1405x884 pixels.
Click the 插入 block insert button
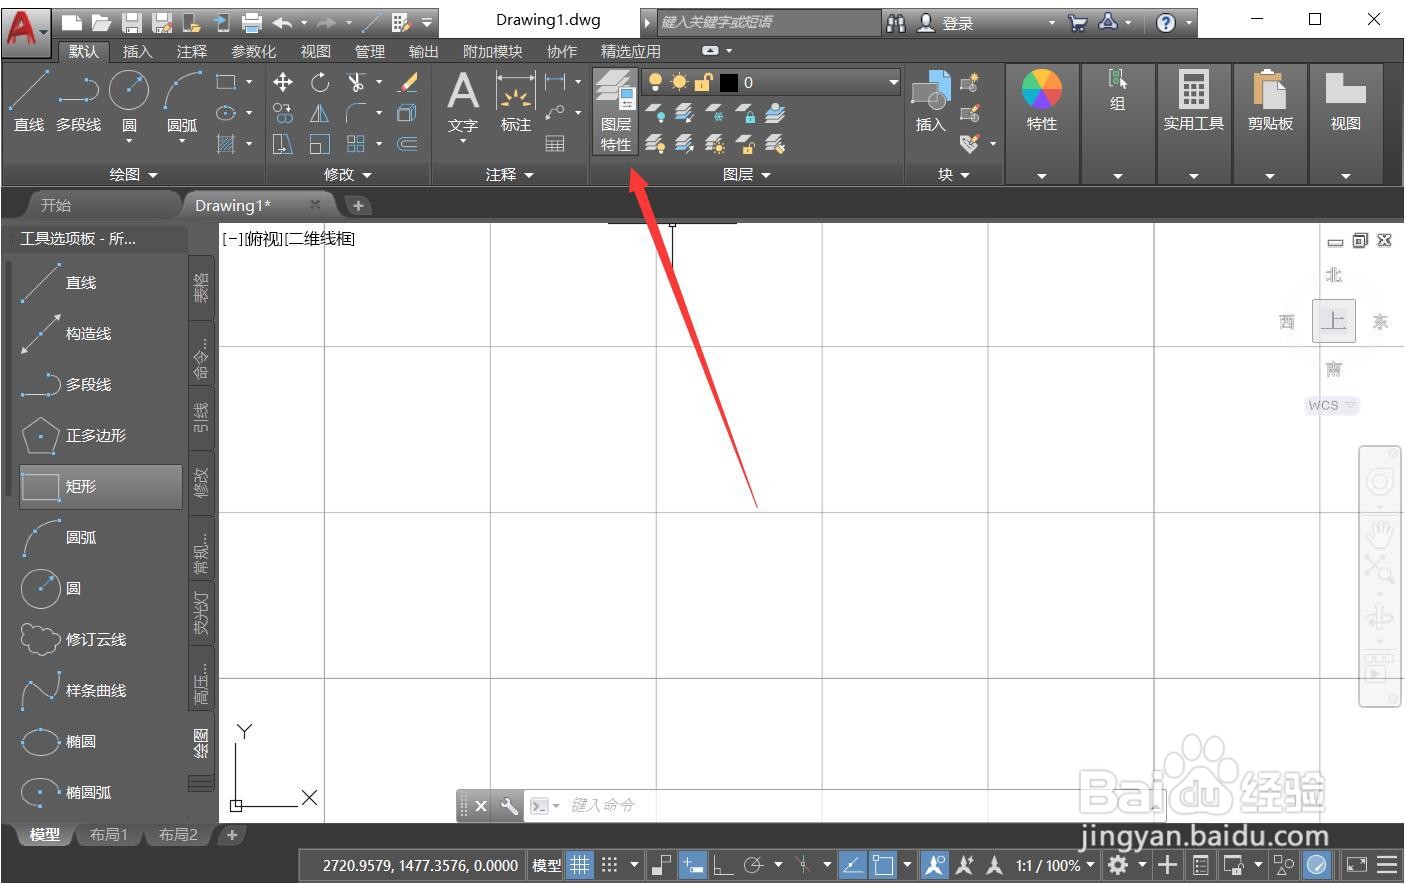(930, 103)
